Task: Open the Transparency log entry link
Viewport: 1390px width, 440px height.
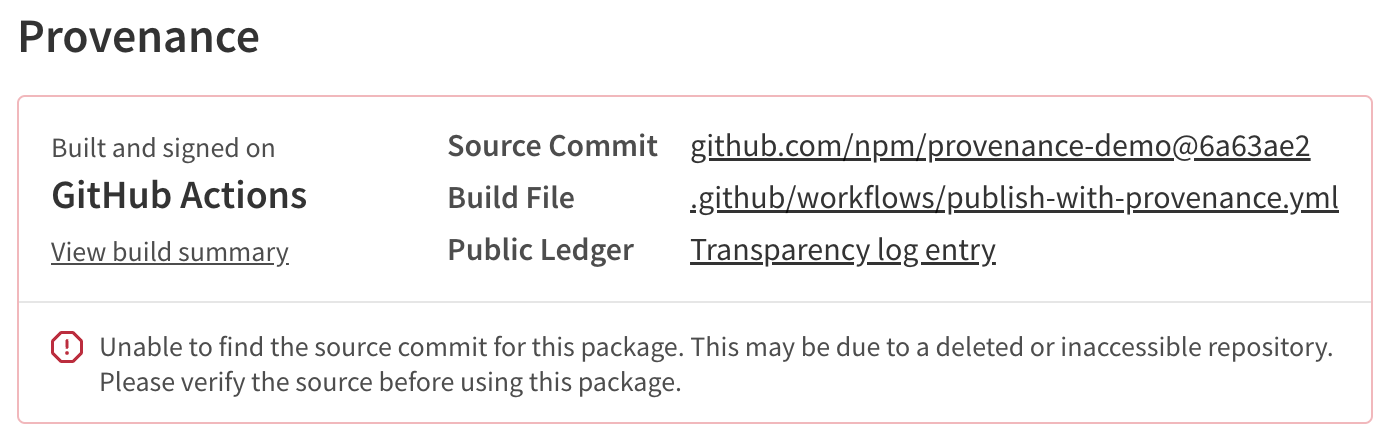Action: click(x=842, y=250)
